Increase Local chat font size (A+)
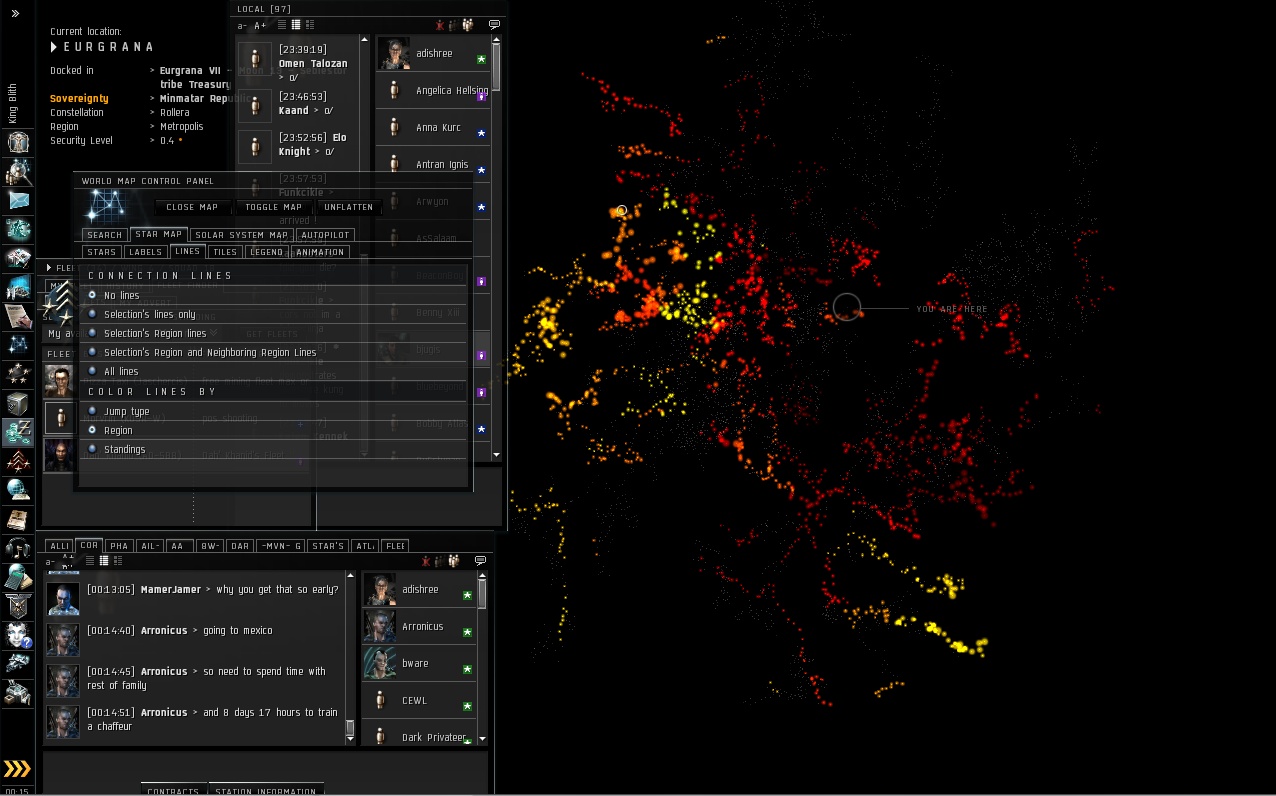 (260, 25)
